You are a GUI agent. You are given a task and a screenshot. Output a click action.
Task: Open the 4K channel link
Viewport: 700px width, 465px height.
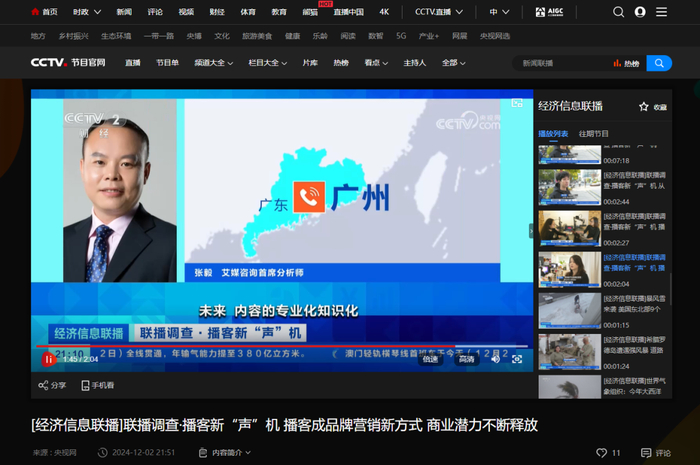coord(384,12)
